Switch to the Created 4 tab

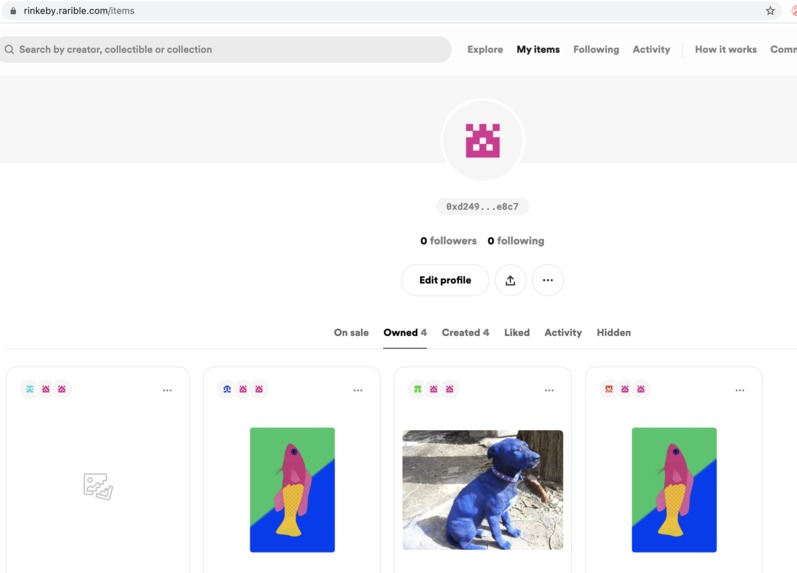(x=465, y=333)
